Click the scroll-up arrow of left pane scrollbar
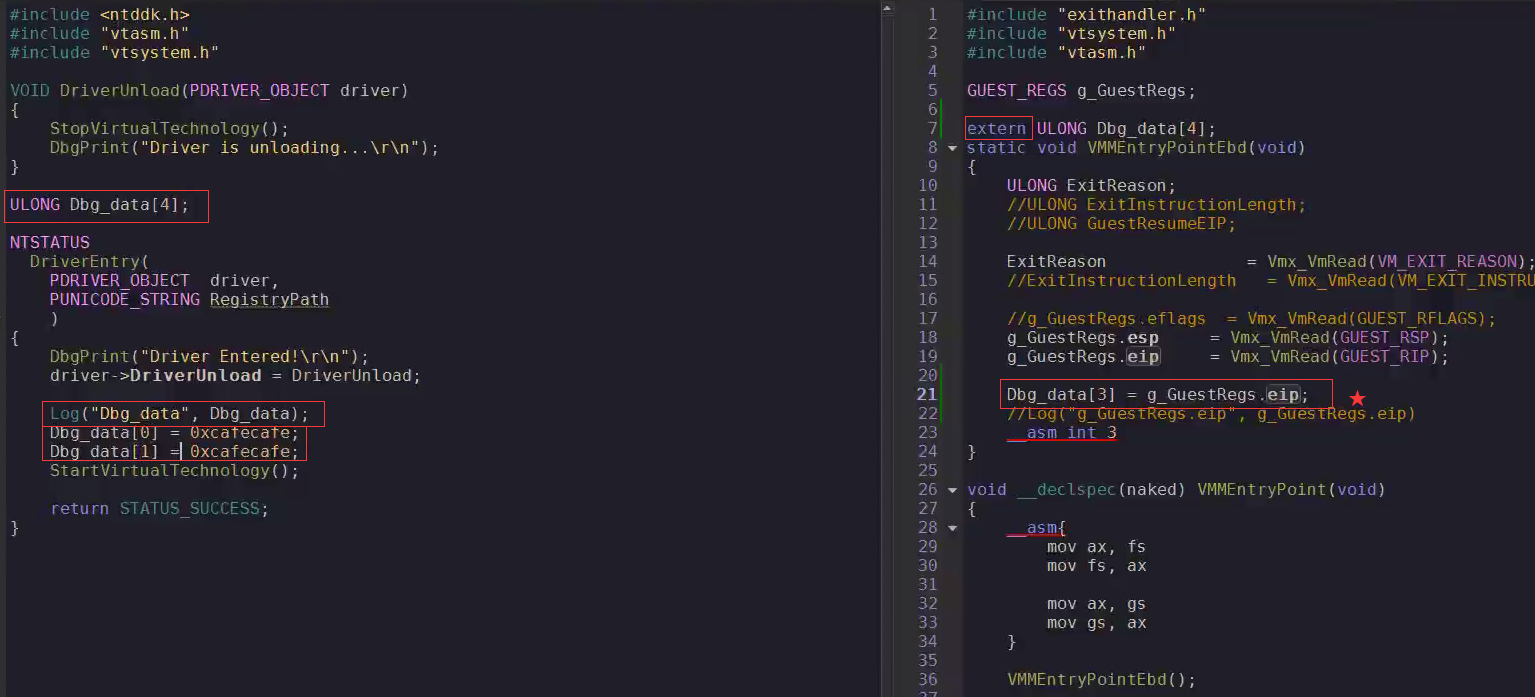Viewport: 1535px width, 697px height. pyautogui.click(x=886, y=8)
